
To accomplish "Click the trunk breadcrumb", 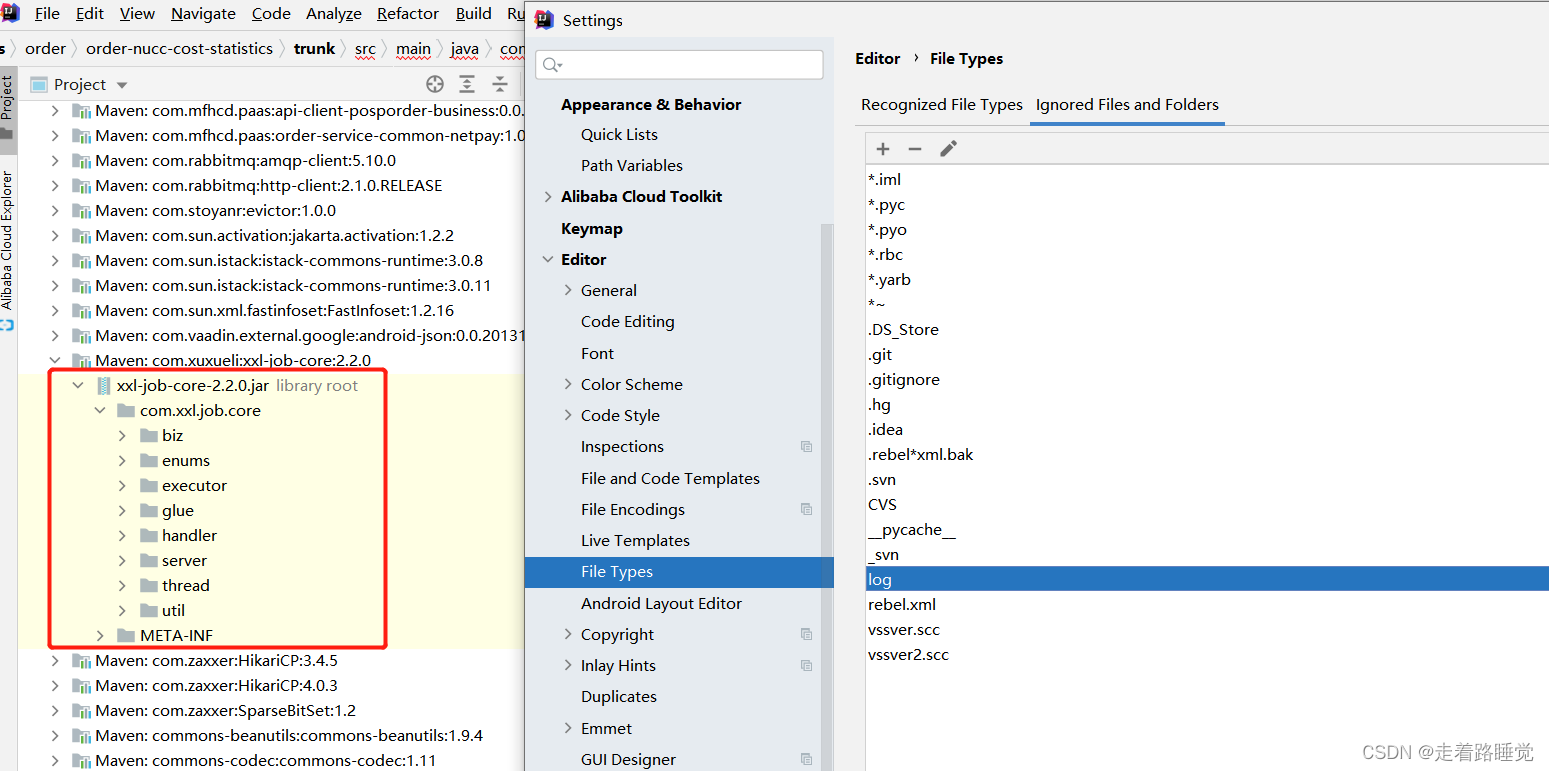I will click(314, 49).
